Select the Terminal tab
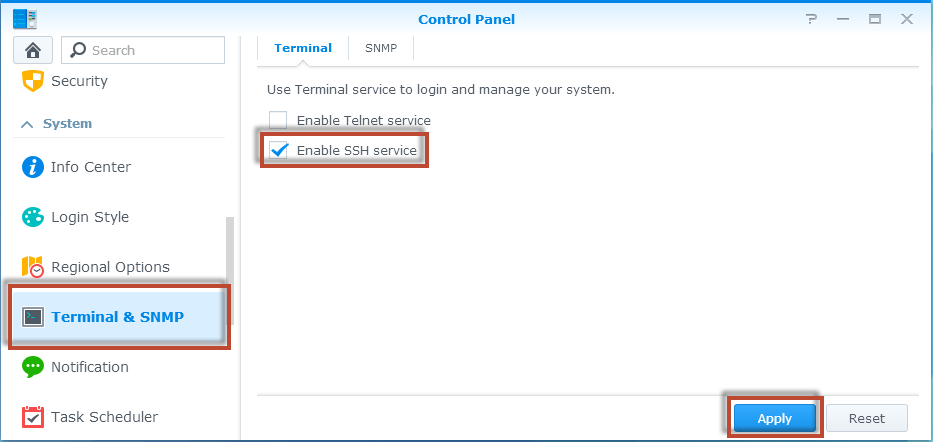The height and width of the screenshot is (442, 933). click(x=303, y=48)
